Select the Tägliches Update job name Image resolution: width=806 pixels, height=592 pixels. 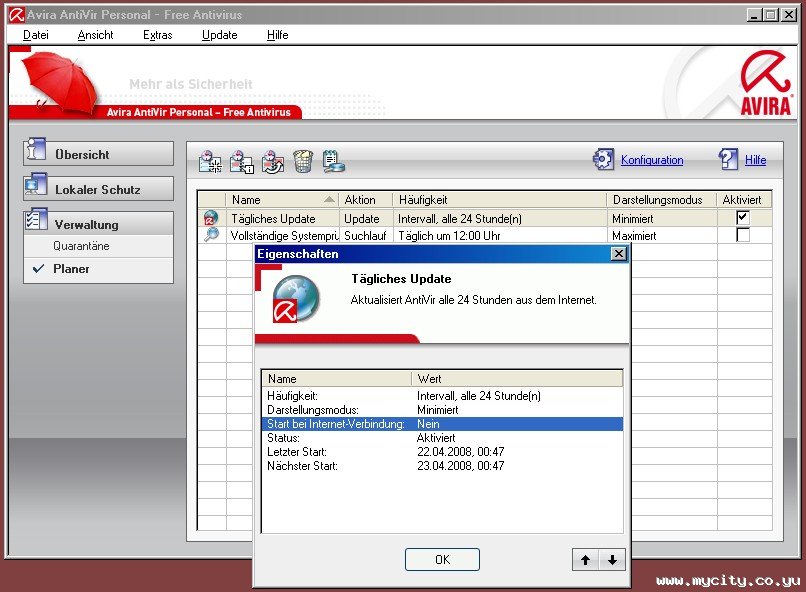[273, 218]
